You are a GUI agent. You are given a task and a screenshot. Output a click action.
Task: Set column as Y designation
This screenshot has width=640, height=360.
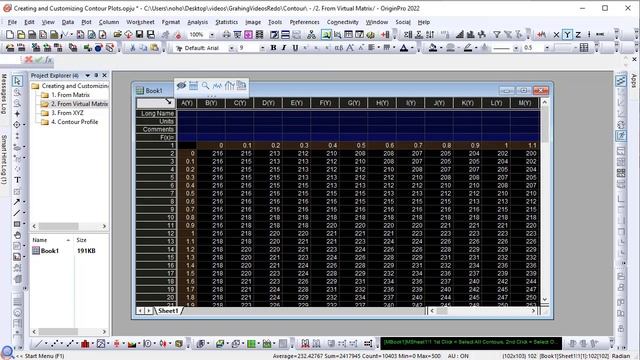tap(567, 35)
